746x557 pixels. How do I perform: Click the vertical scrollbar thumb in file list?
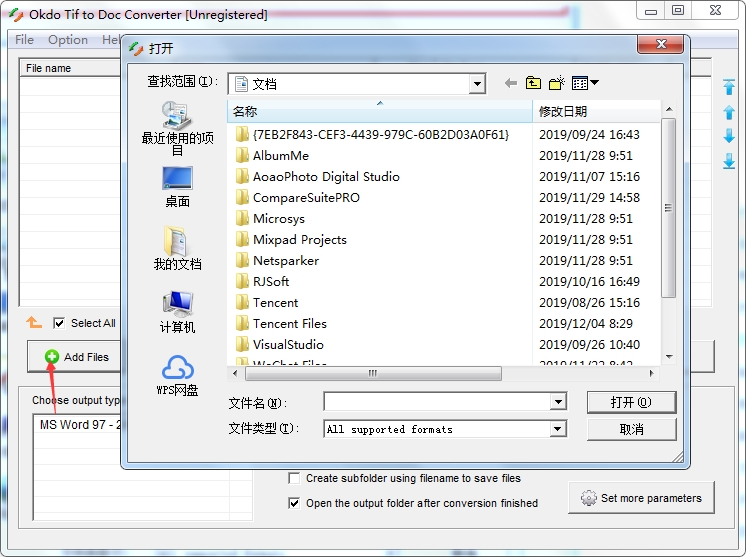(668, 208)
